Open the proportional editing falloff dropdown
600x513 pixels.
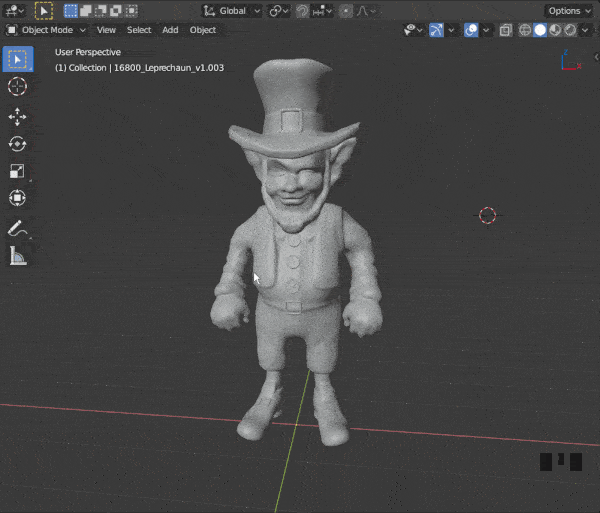pos(366,11)
